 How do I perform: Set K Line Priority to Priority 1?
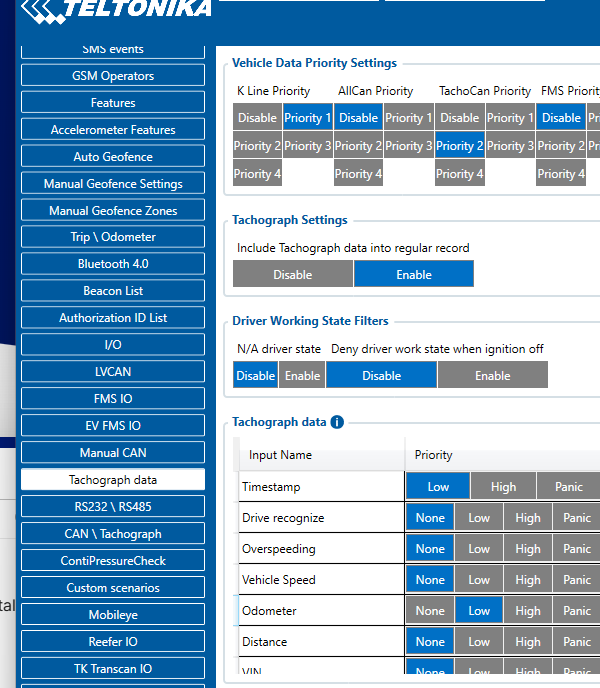tap(307, 117)
